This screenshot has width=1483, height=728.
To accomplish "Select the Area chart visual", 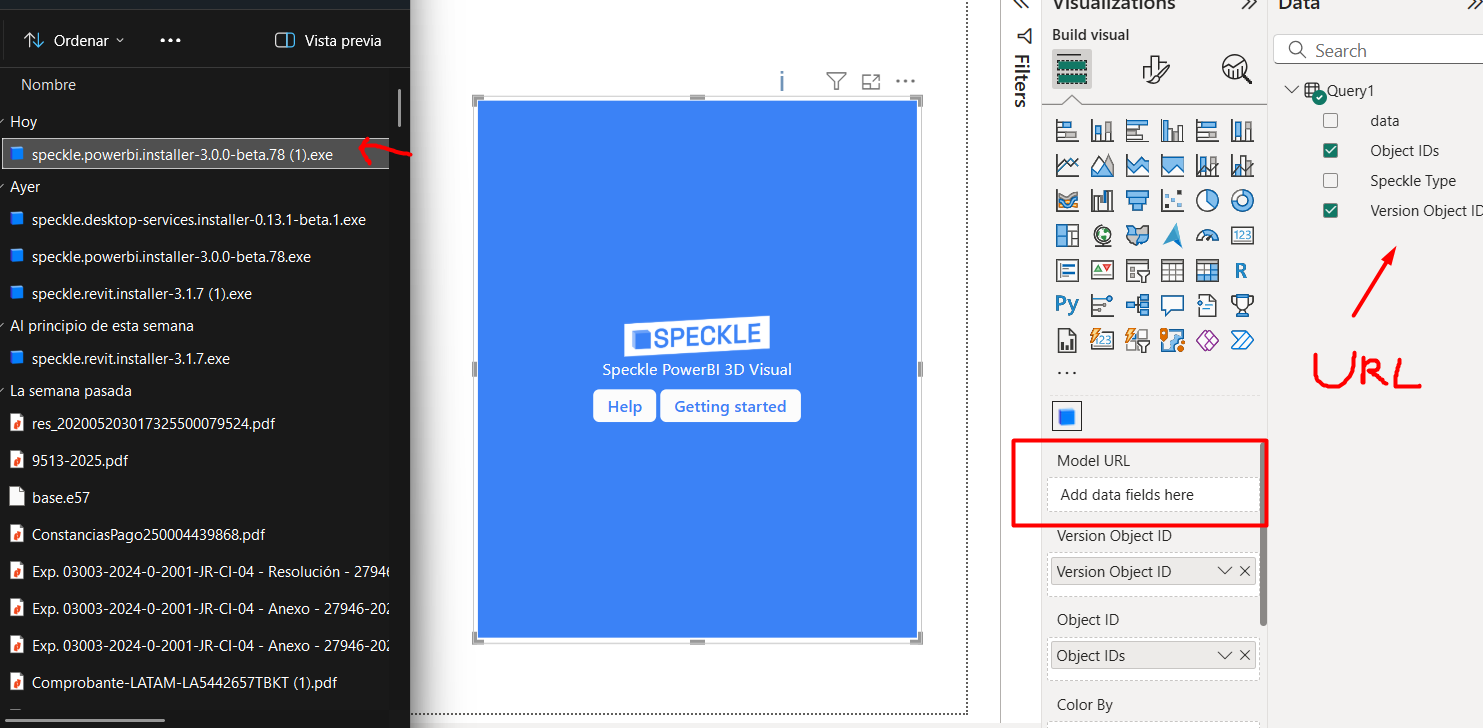I will (x=1102, y=165).
